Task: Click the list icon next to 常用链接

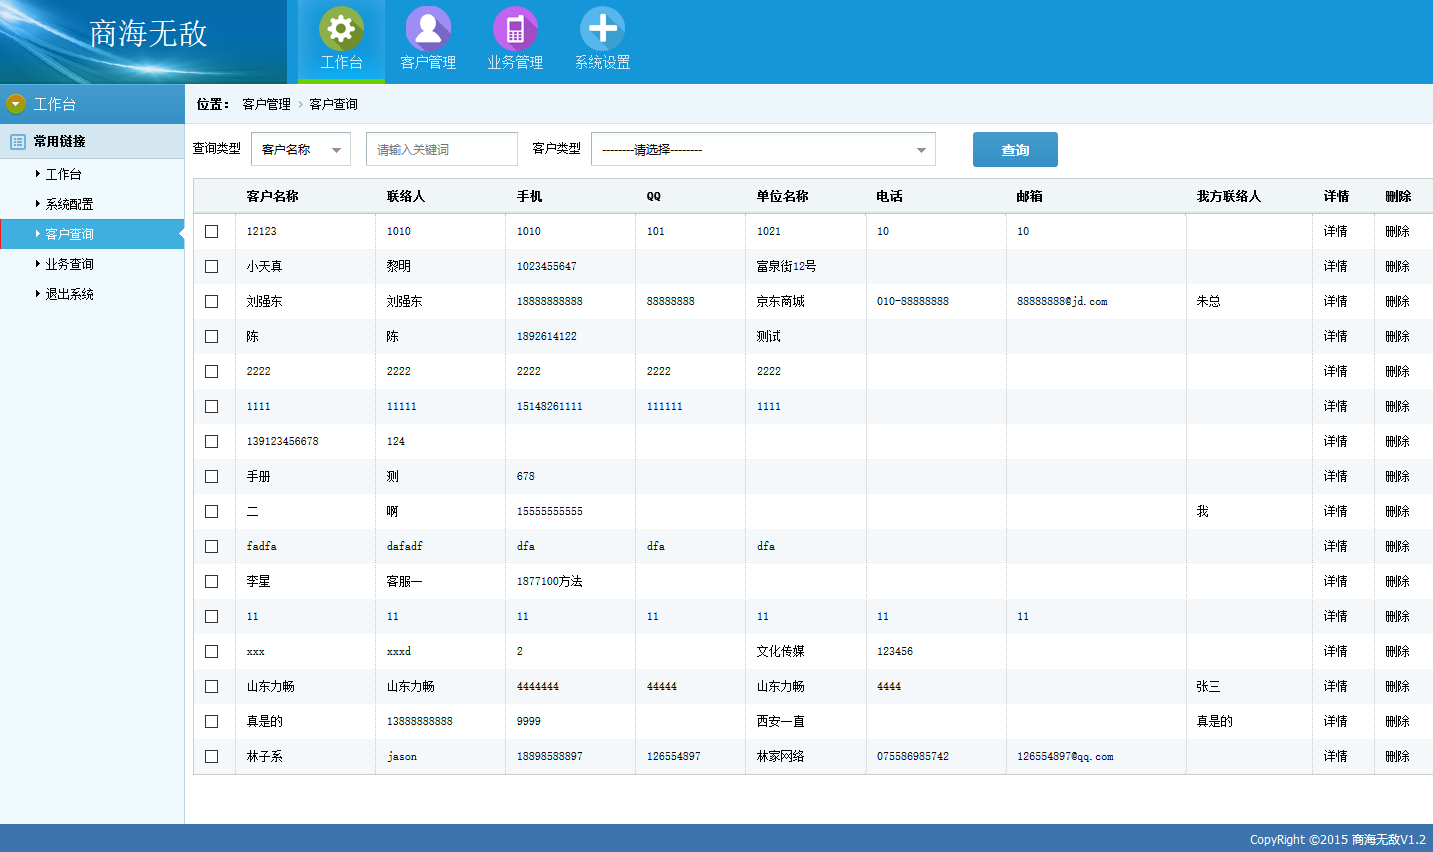Action: click(18, 142)
